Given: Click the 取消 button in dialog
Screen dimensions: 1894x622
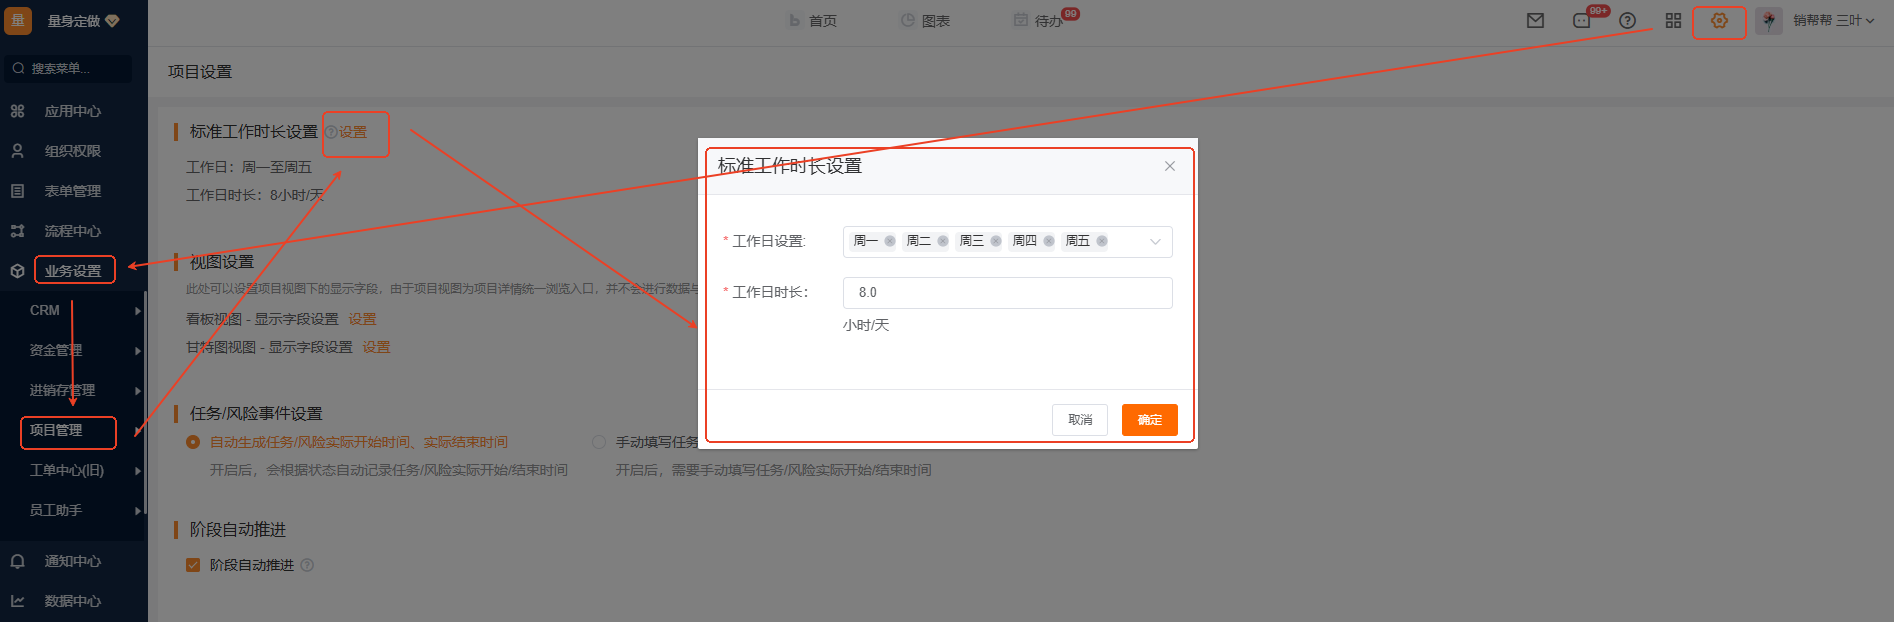Looking at the screenshot, I should 1080,420.
